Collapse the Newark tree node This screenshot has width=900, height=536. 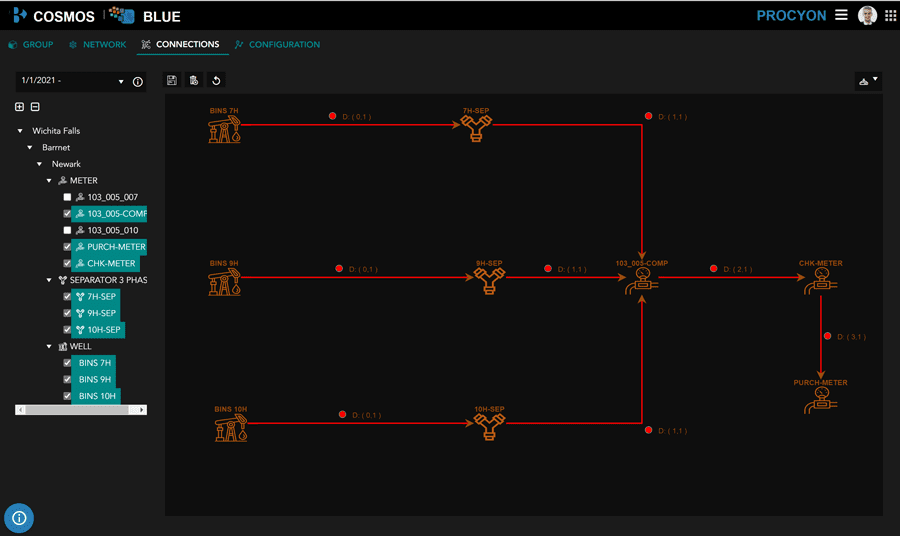coord(40,164)
